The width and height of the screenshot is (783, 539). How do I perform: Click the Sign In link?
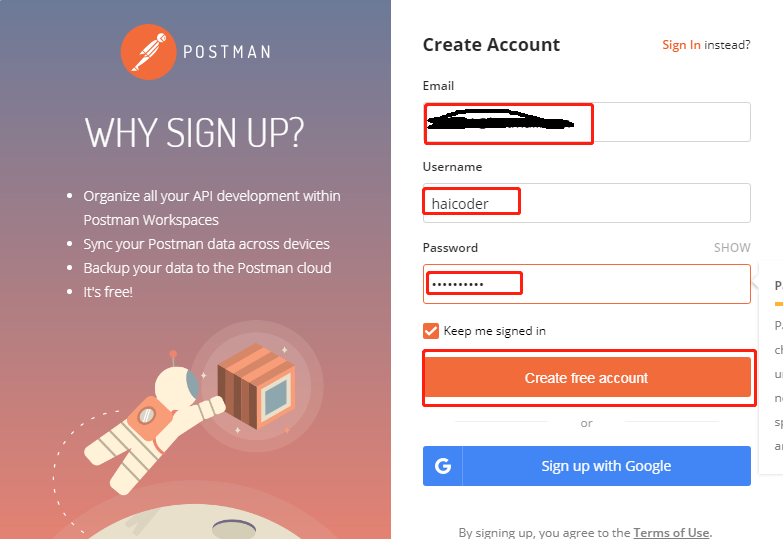pos(681,45)
